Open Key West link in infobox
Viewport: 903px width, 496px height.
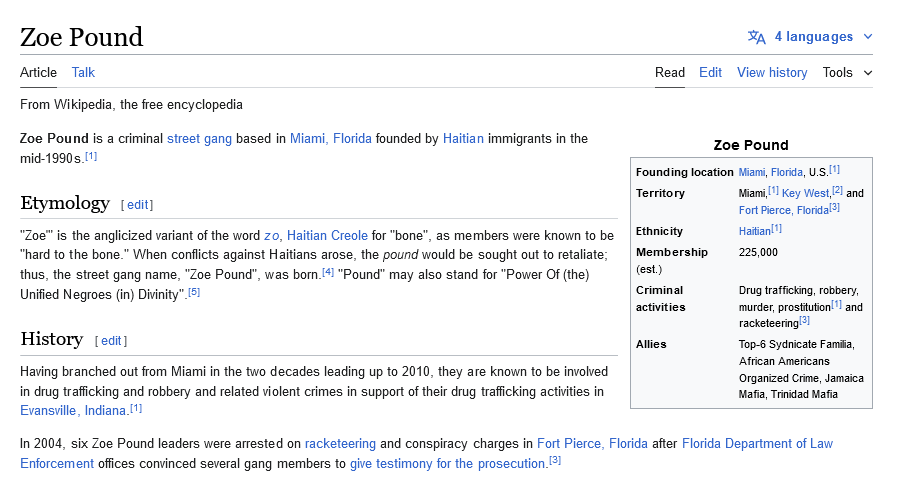[x=805, y=193]
